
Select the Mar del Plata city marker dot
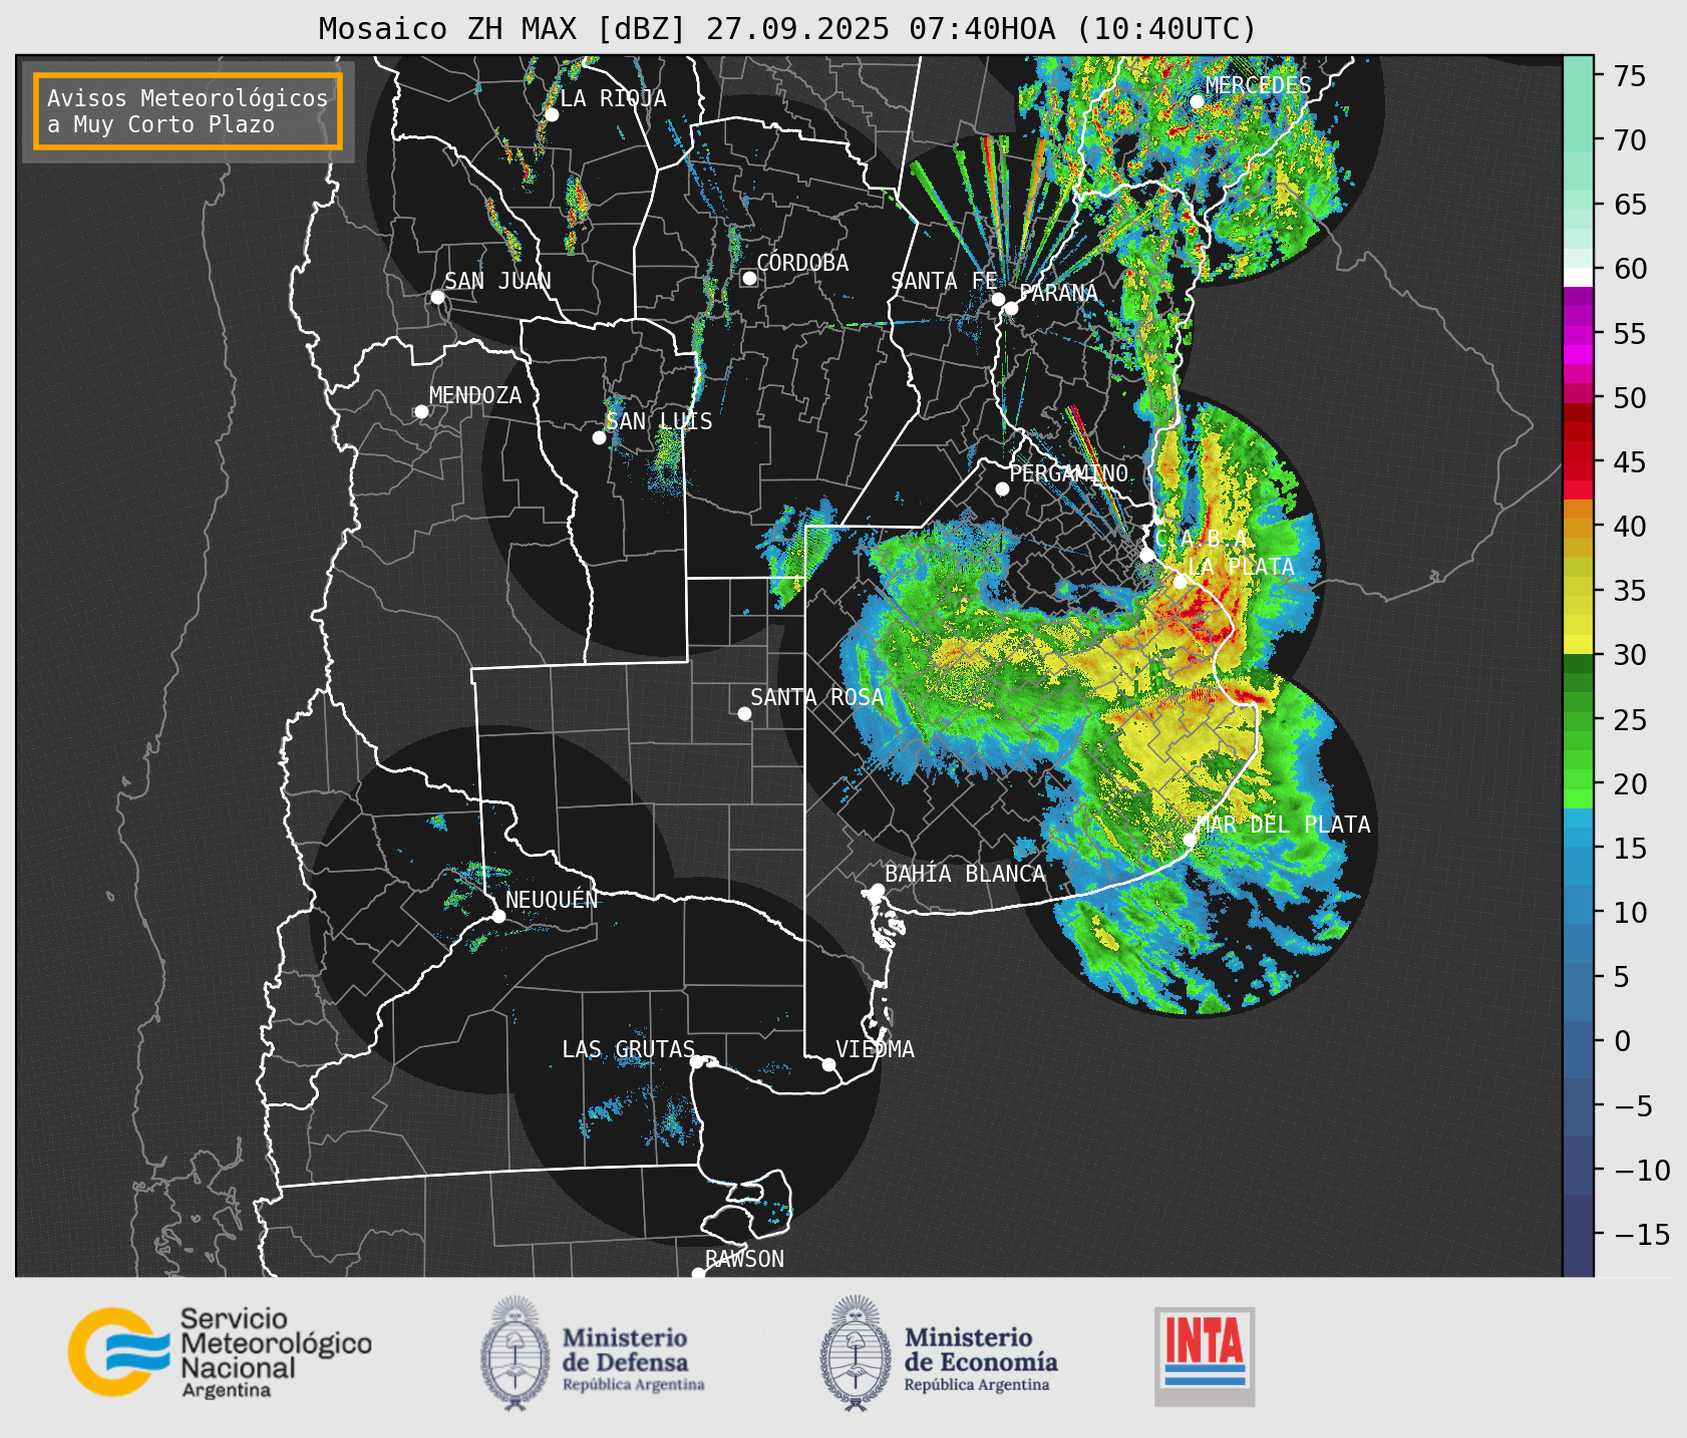coord(1190,839)
